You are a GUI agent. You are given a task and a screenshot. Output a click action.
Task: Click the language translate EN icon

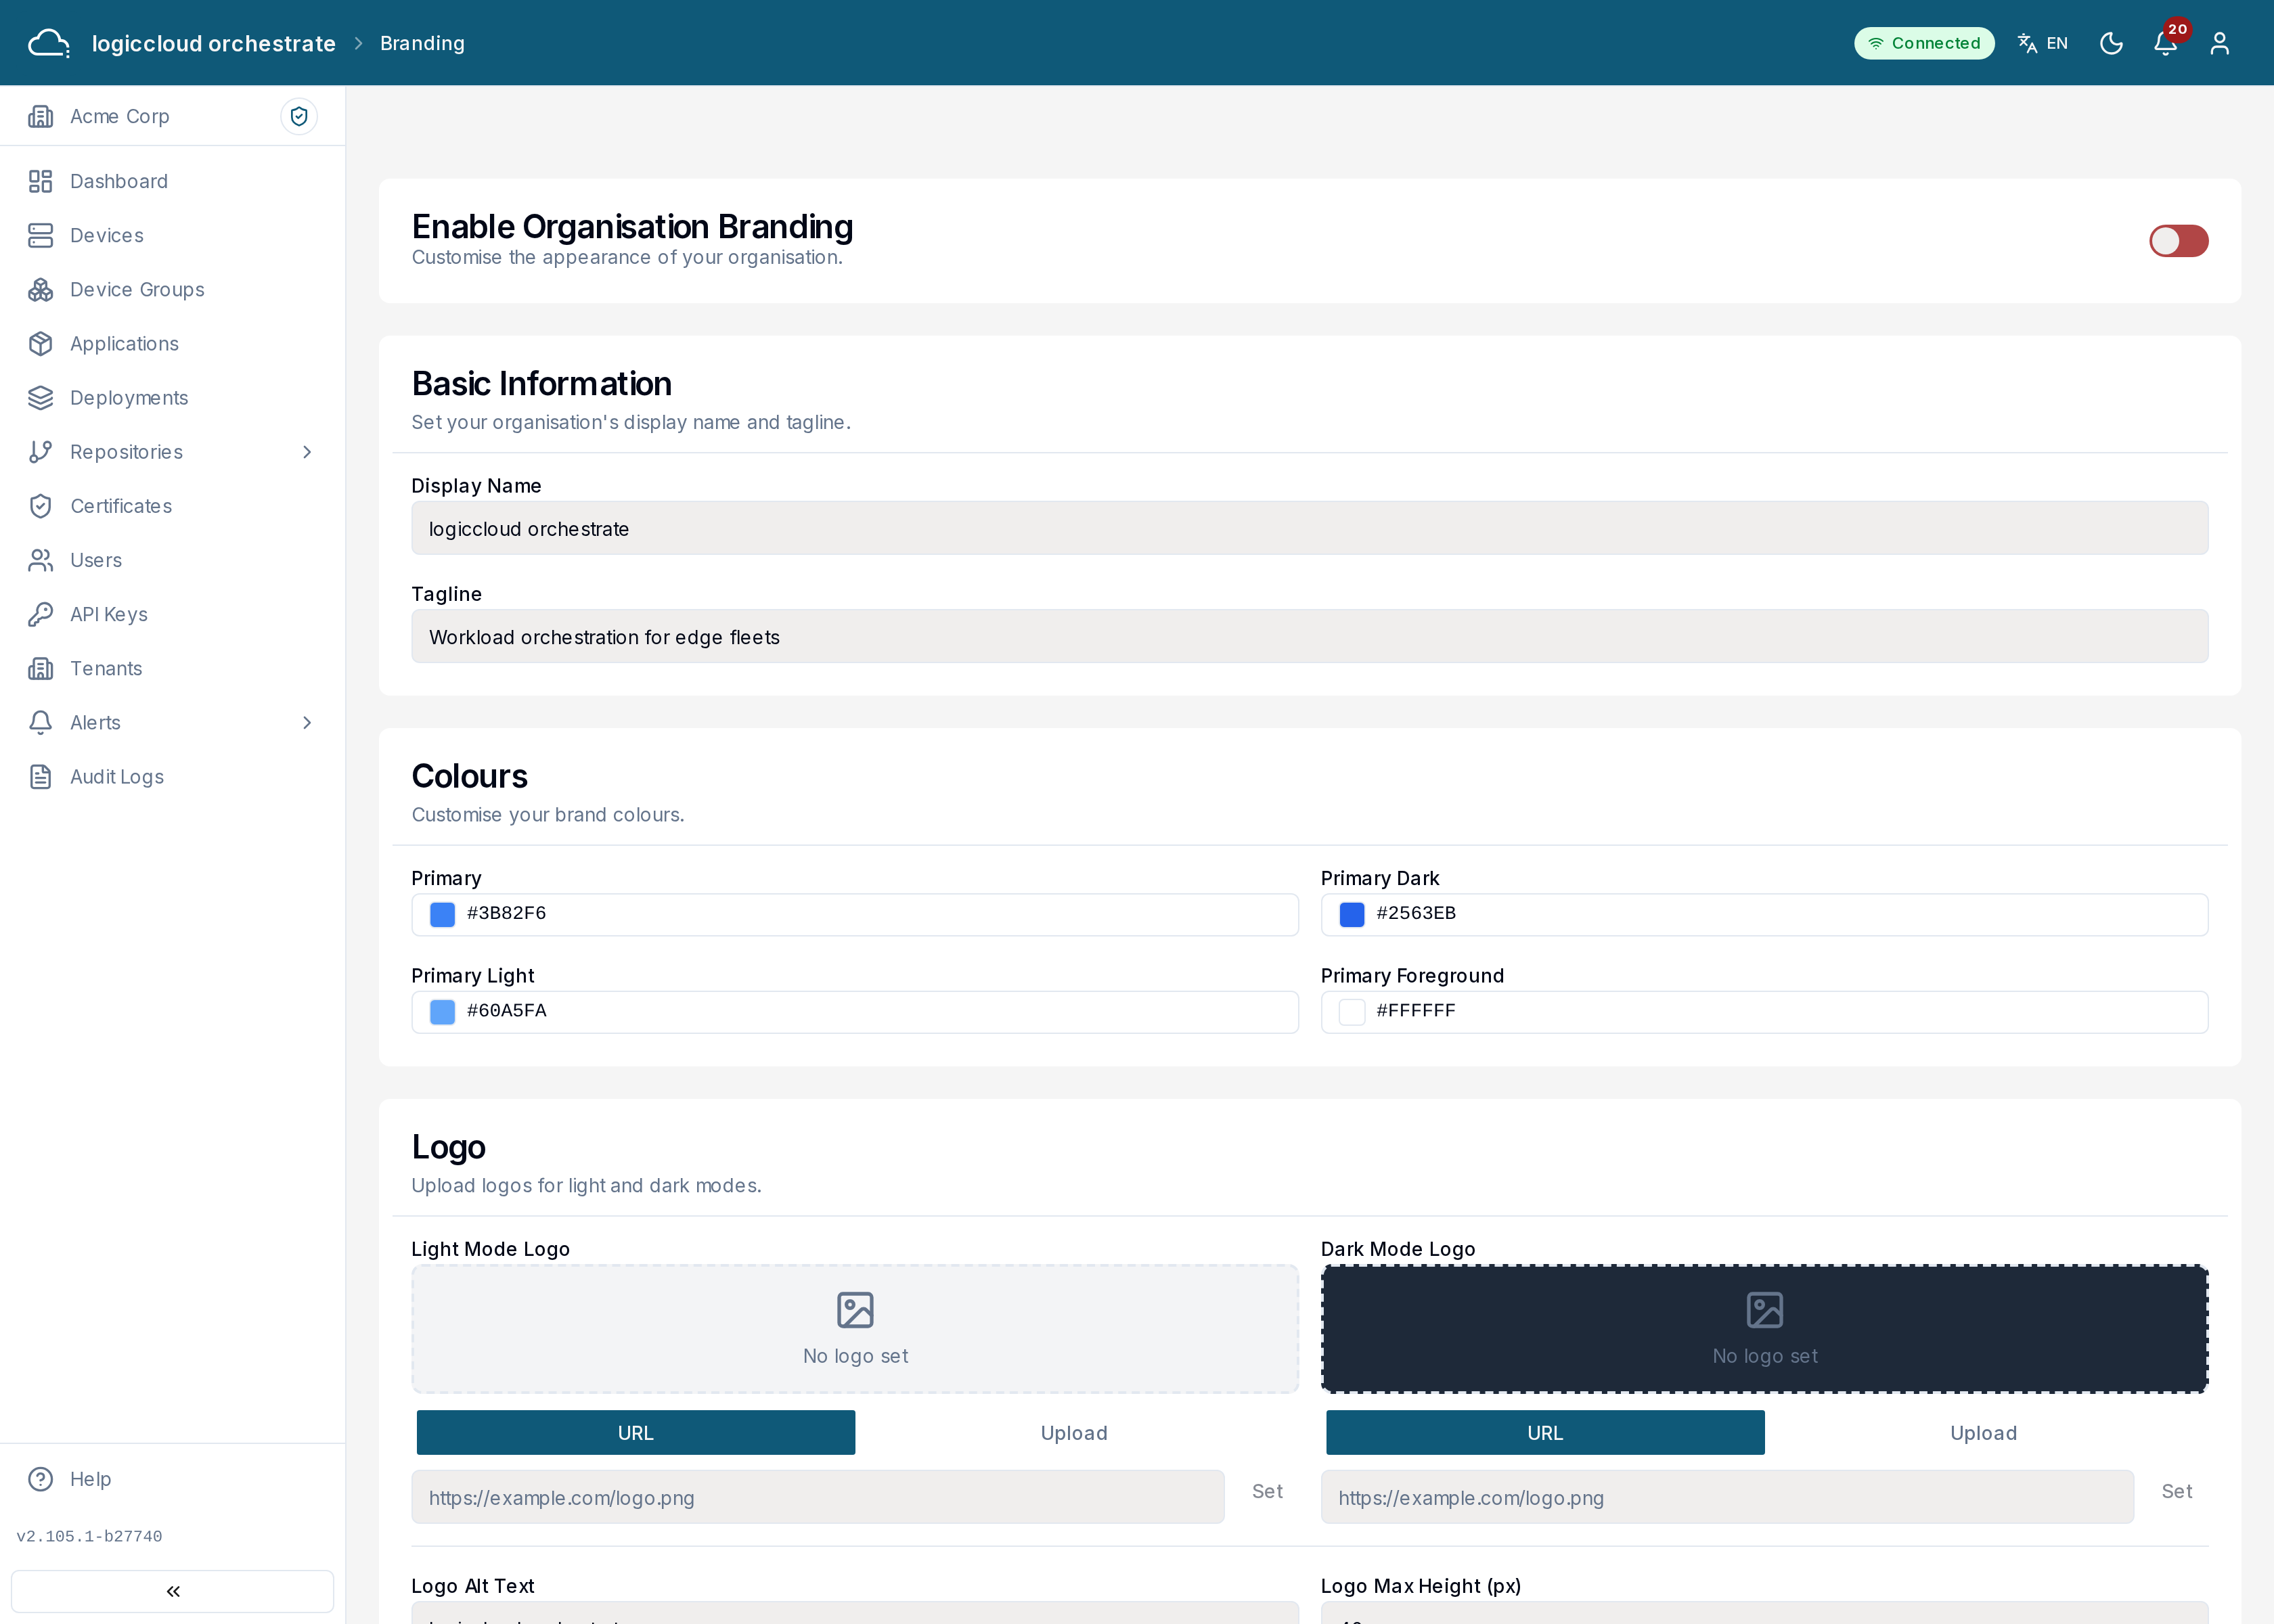click(2042, 43)
